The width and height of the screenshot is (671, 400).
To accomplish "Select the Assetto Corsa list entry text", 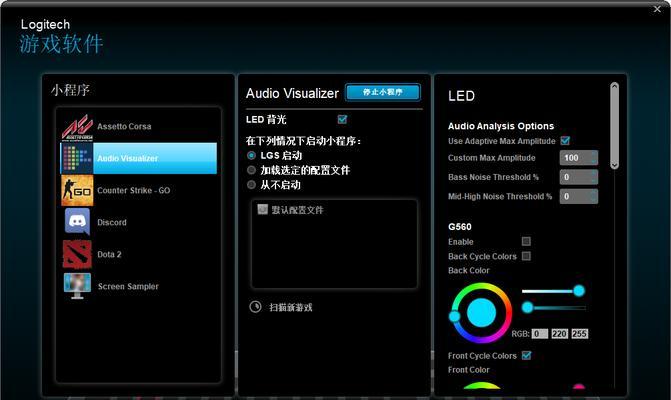I will [x=124, y=127].
